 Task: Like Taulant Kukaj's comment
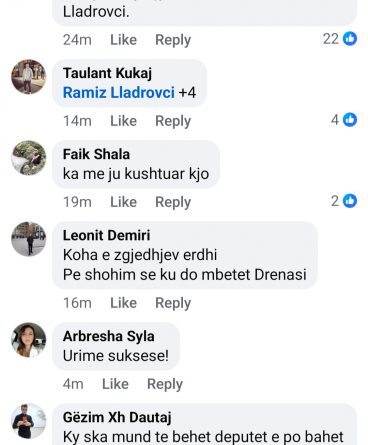[x=123, y=121]
